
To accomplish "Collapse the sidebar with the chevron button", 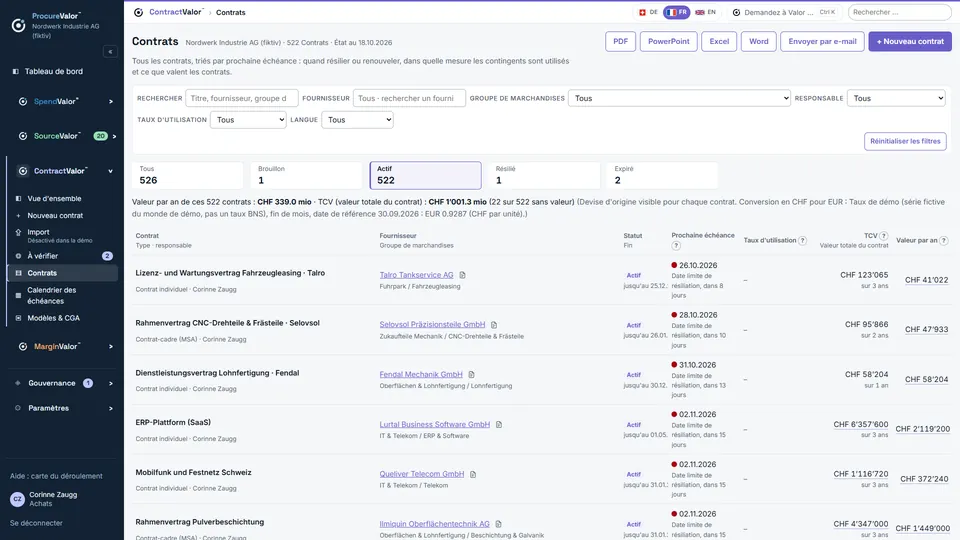I will pos(110,52).
